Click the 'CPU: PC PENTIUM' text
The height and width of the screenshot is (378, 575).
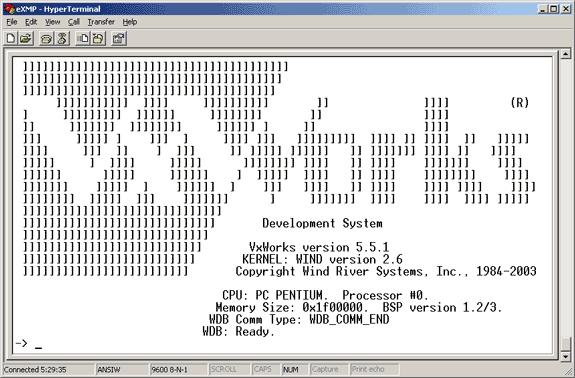click(272, 295)
